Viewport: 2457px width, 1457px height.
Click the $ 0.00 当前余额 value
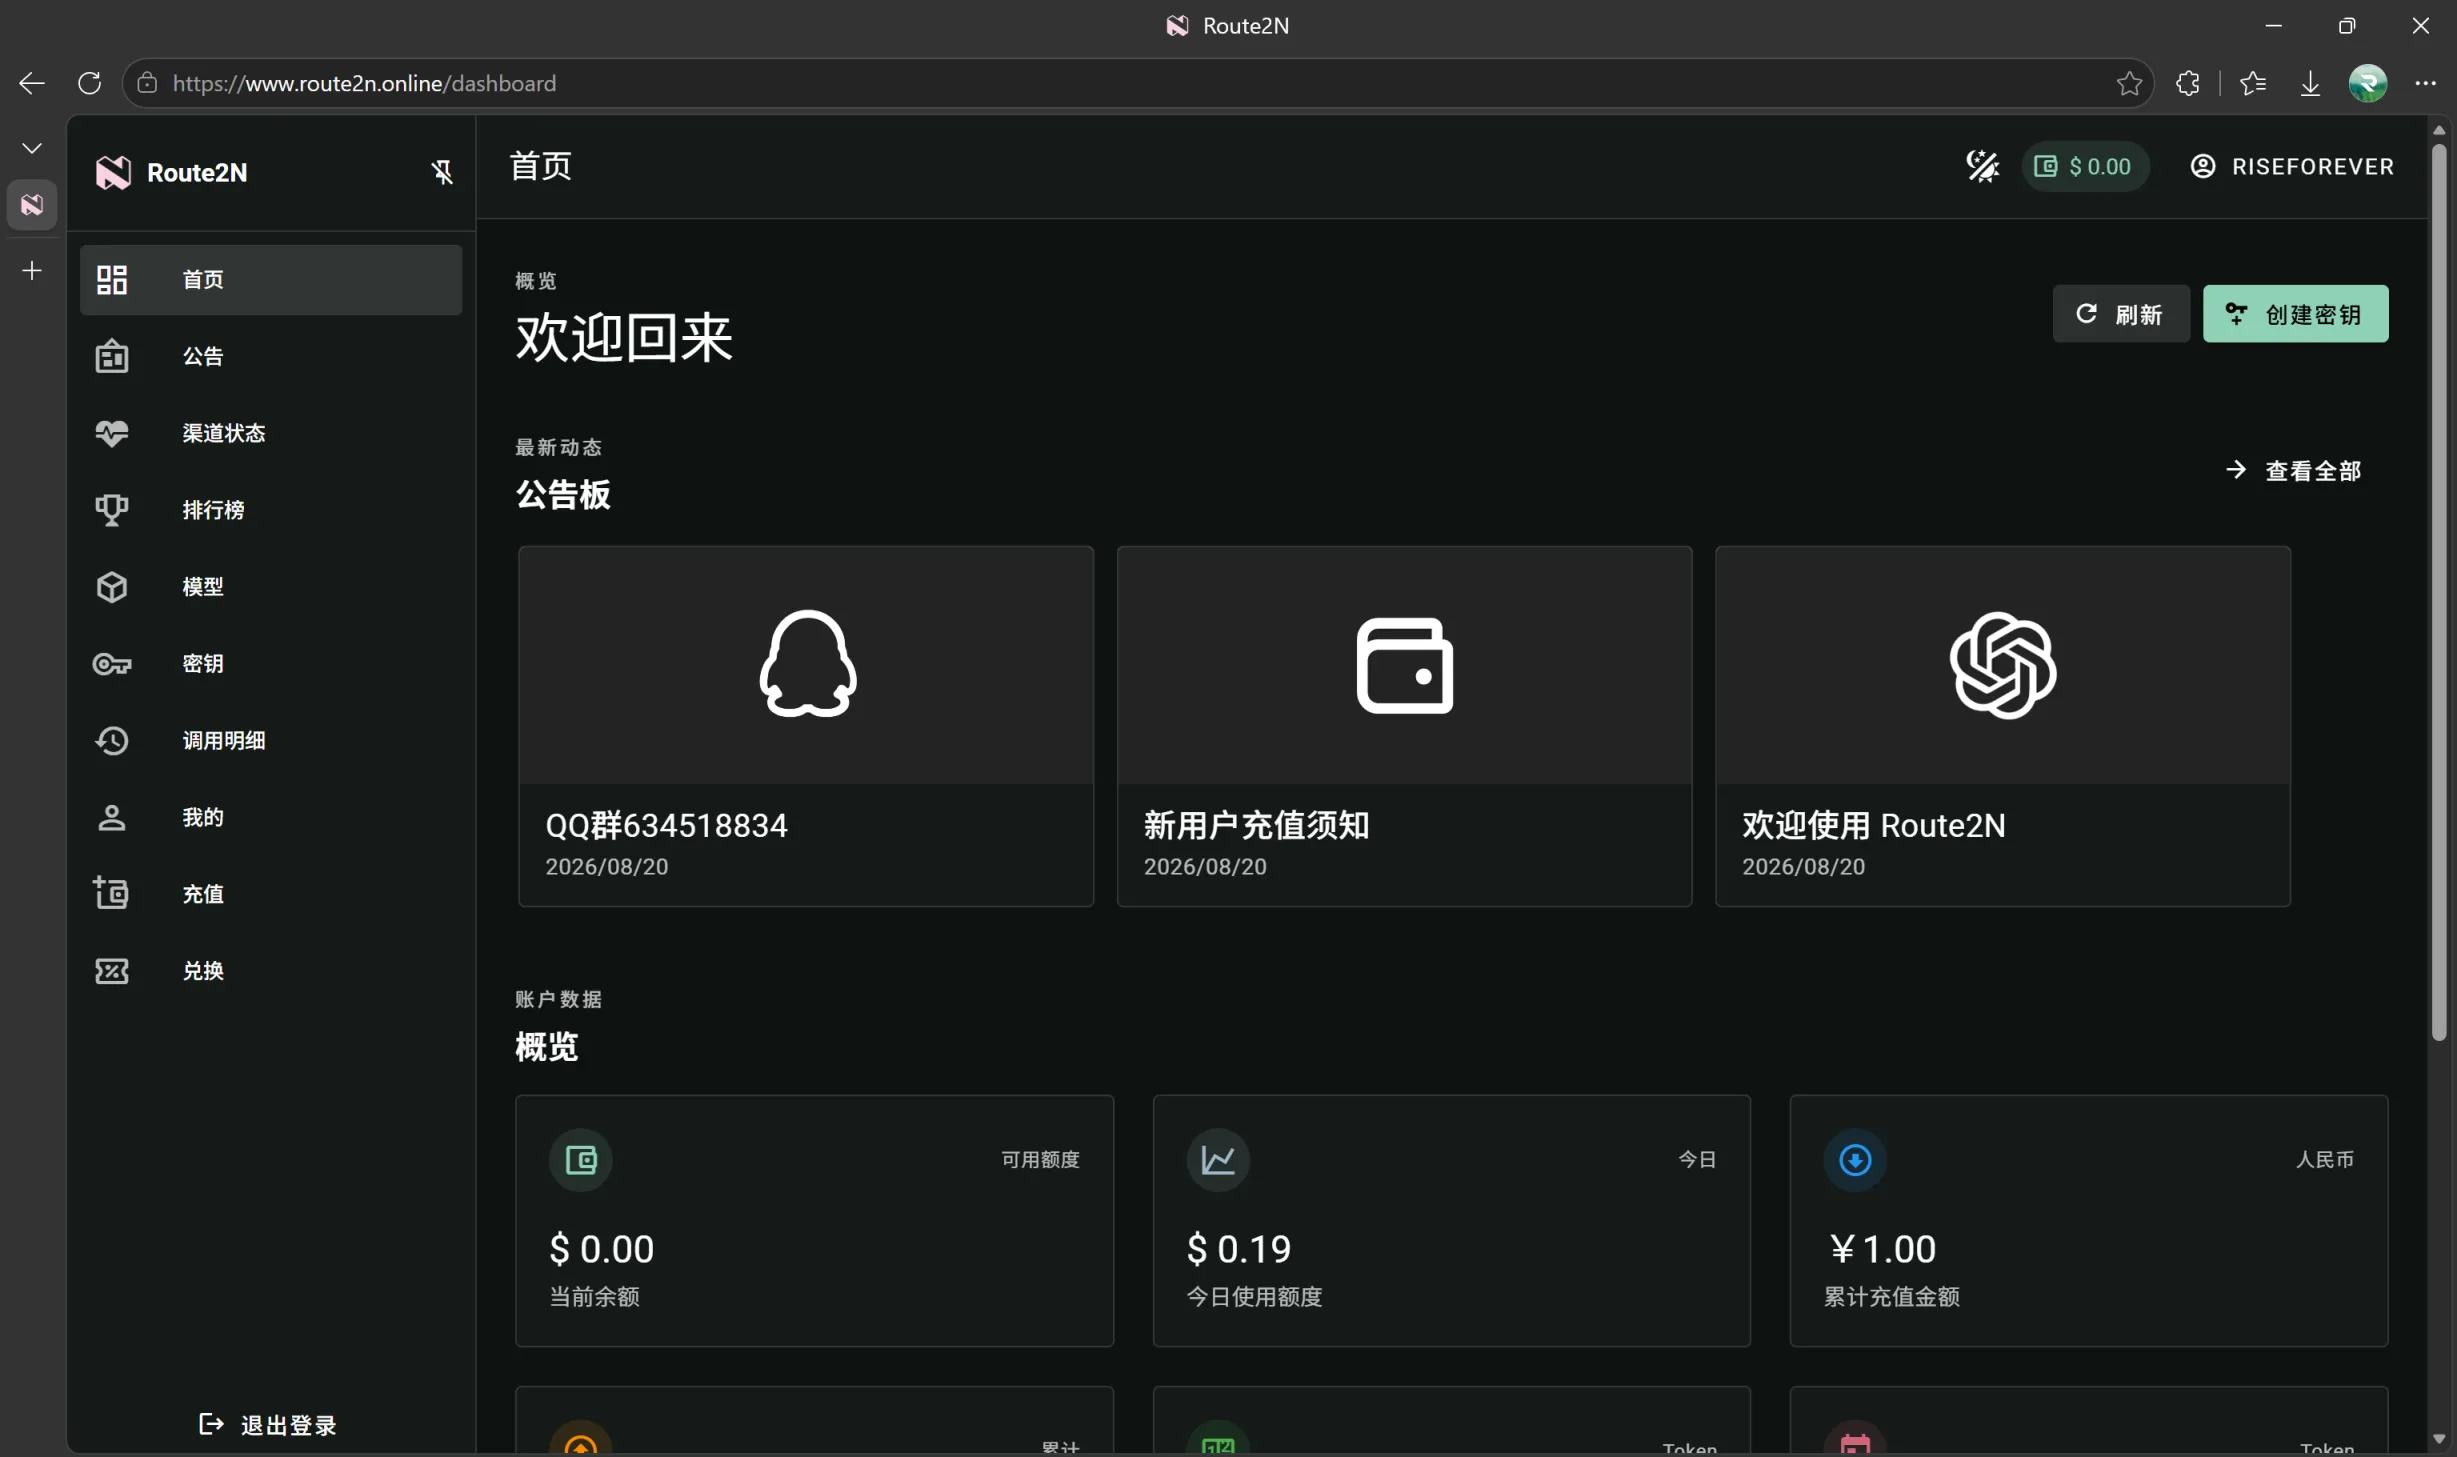click(x=602, y=1249)
